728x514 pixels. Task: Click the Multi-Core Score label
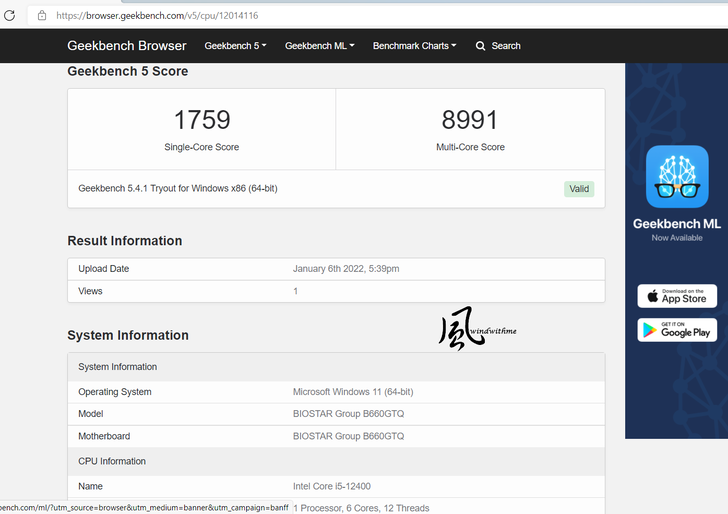(x=470, y=147)
